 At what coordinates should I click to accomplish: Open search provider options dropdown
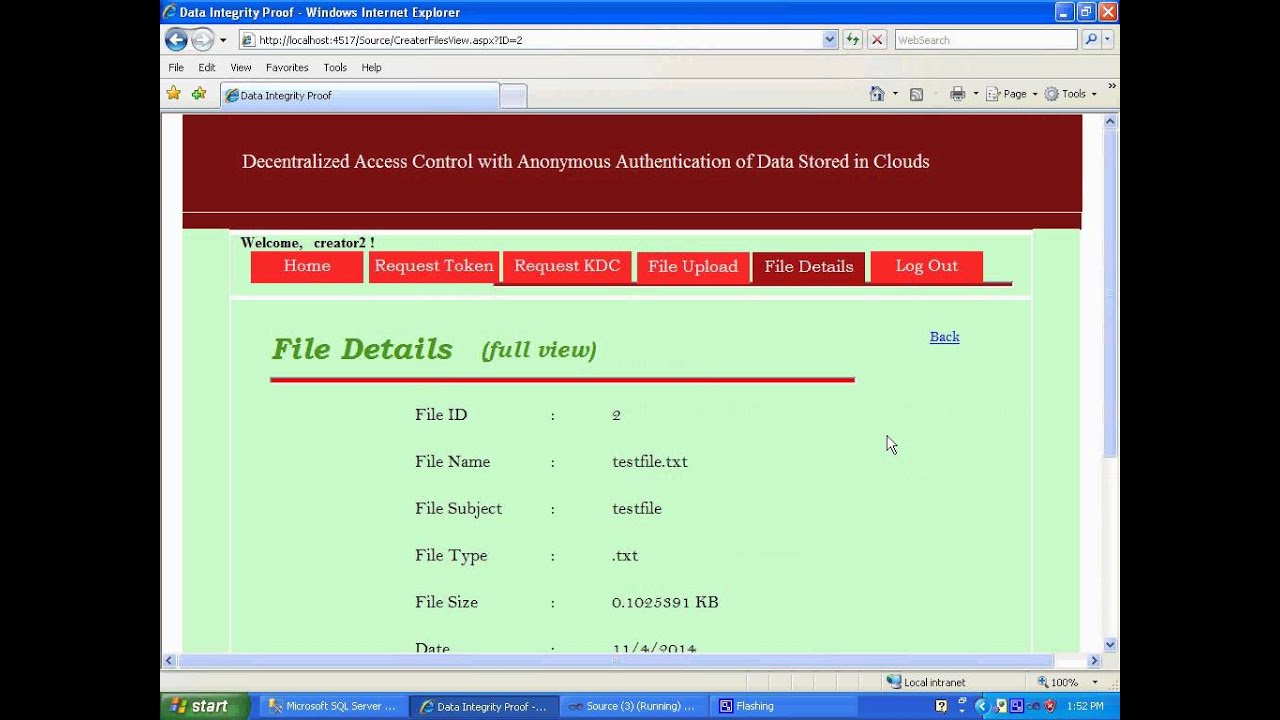[x=1107, y=40]
